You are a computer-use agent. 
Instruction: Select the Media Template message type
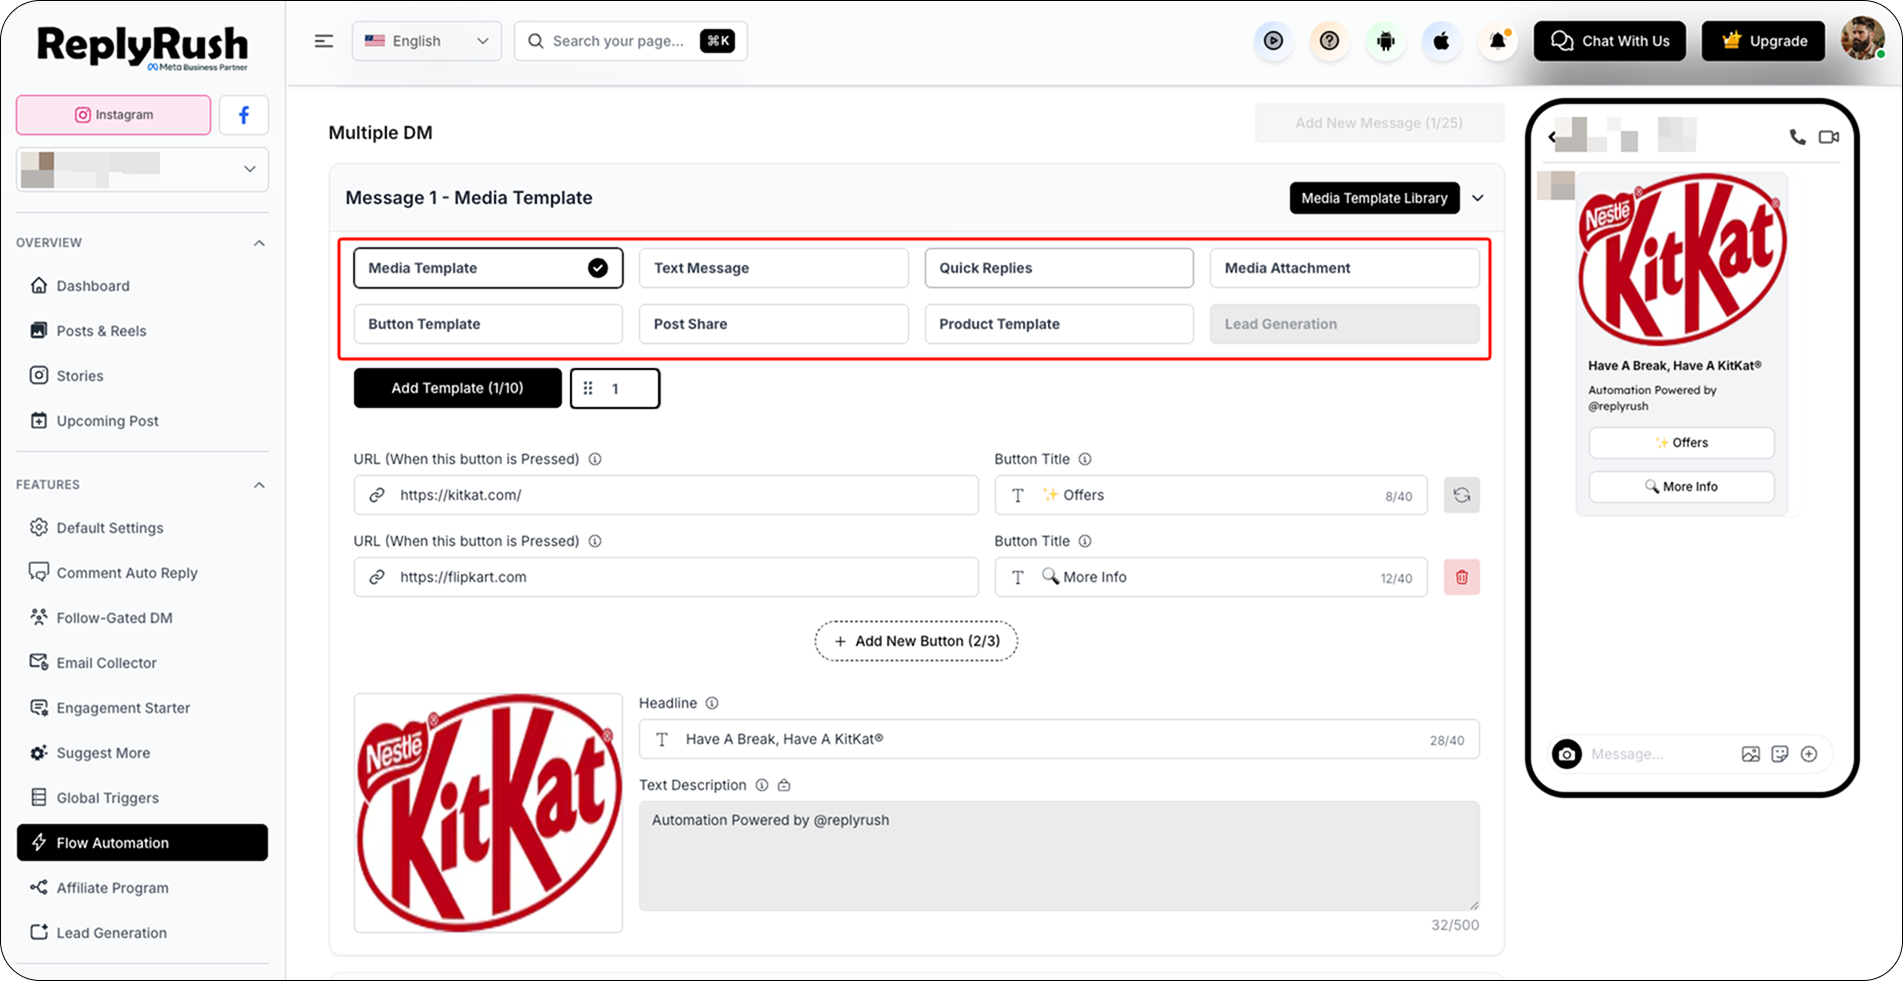pyautogui.click(x=488, y=268)
